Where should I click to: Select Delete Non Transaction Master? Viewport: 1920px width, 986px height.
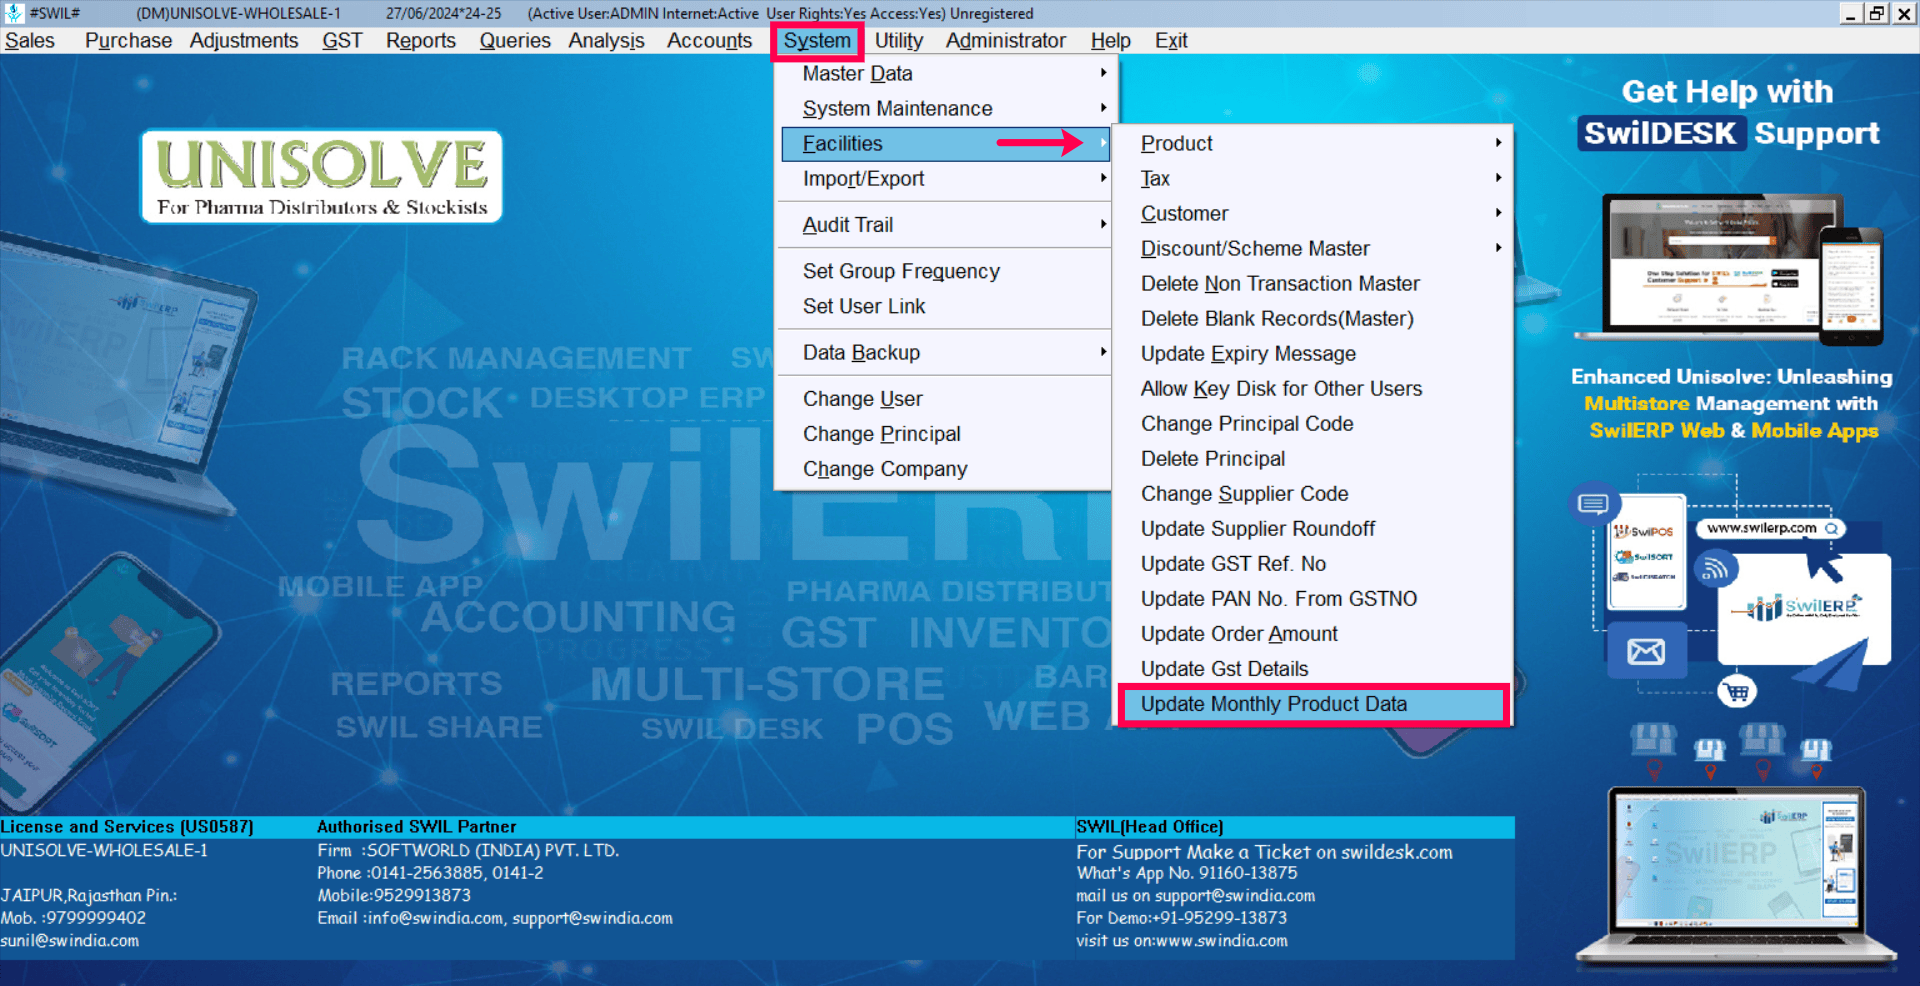pyautogui.click(x=1280, y=284)
